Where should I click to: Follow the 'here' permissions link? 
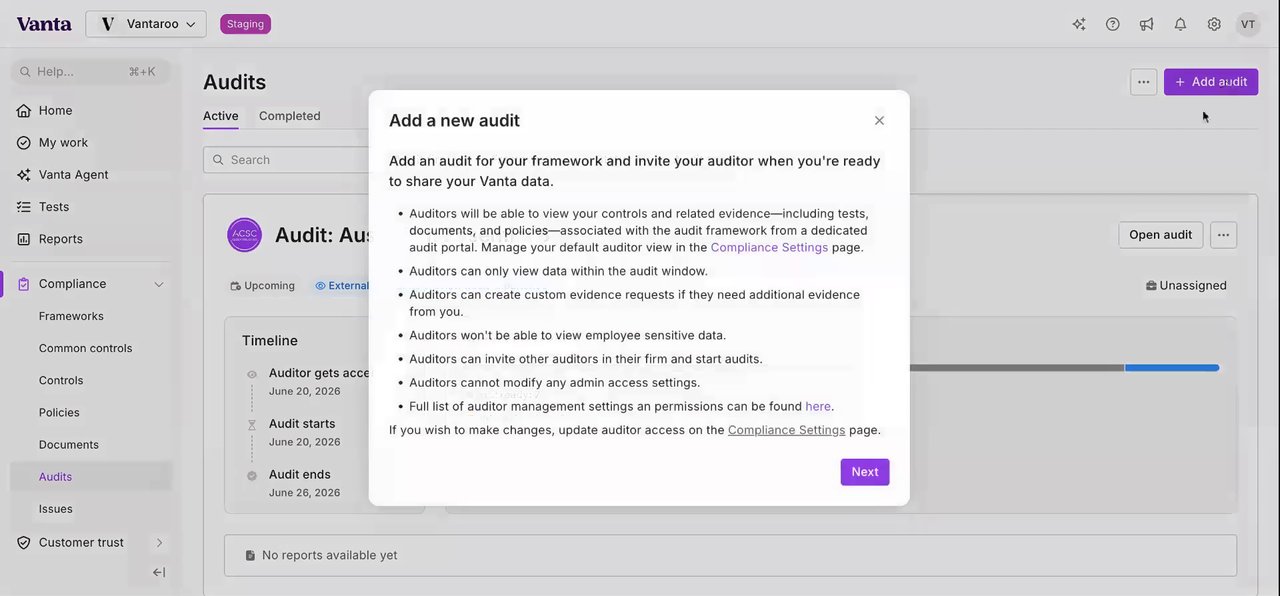(x=817, y=407)
